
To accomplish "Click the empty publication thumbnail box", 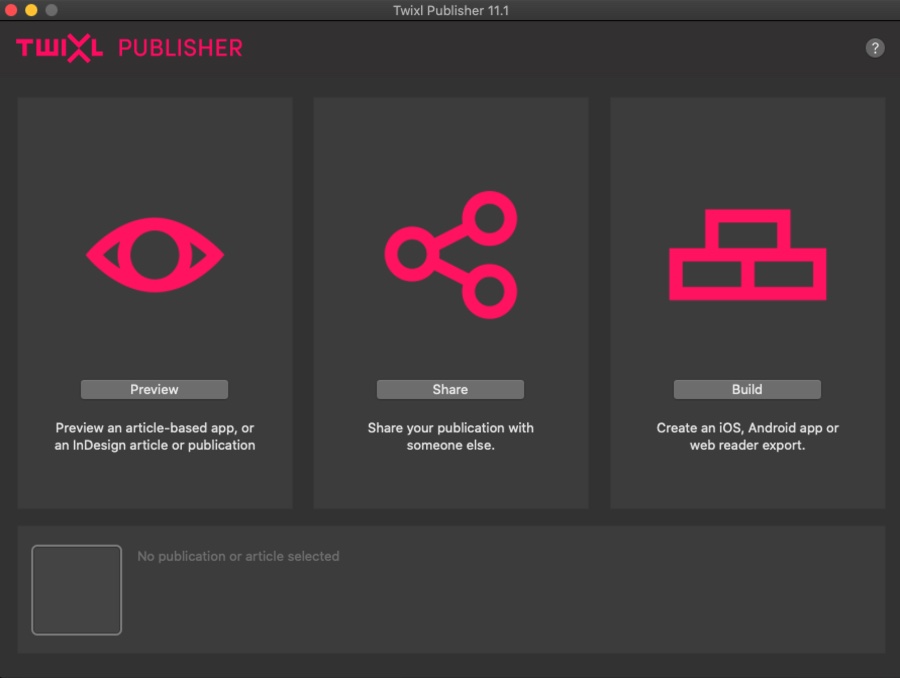I will (x=76, y=590).
